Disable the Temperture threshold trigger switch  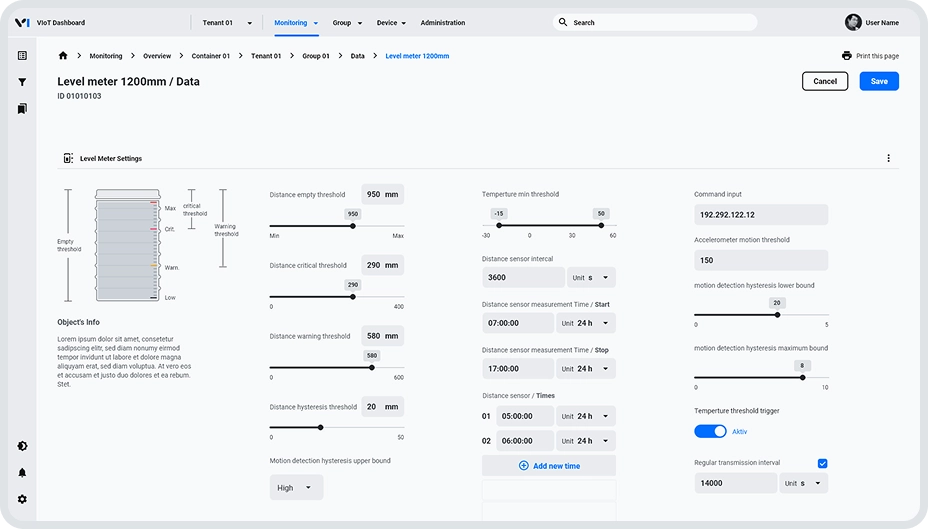coord(710,431)
